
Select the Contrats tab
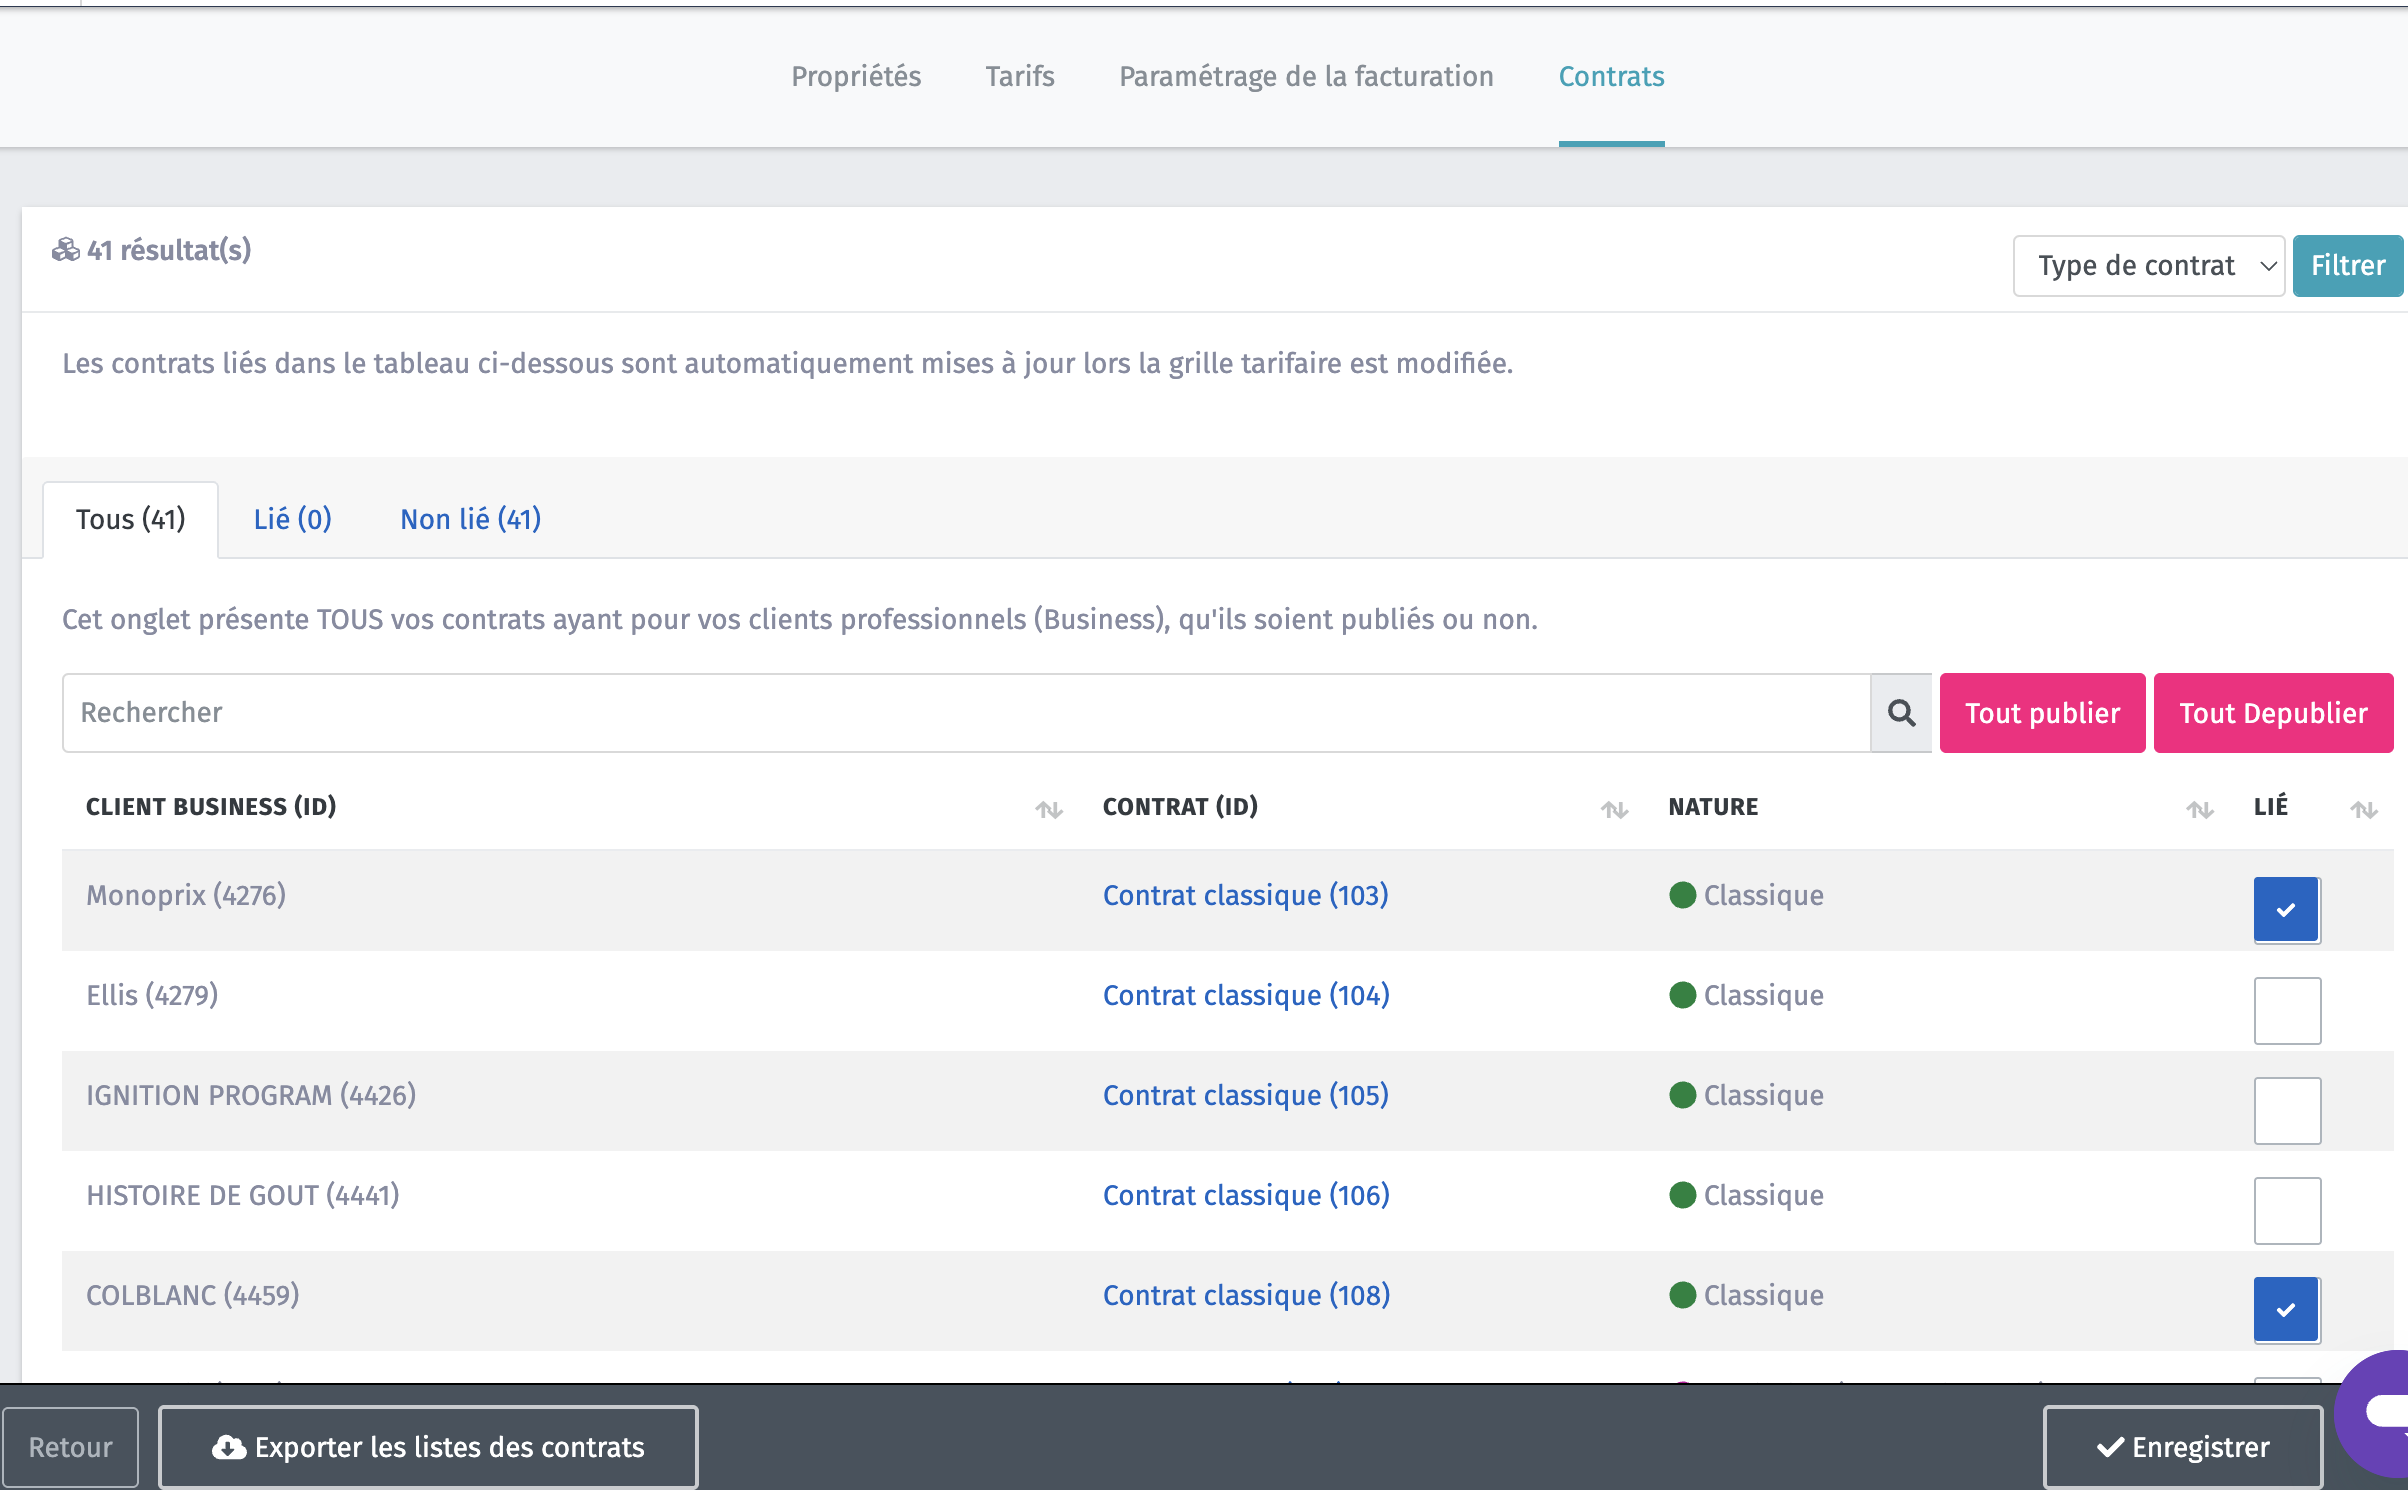click(x=1611, y=77)
